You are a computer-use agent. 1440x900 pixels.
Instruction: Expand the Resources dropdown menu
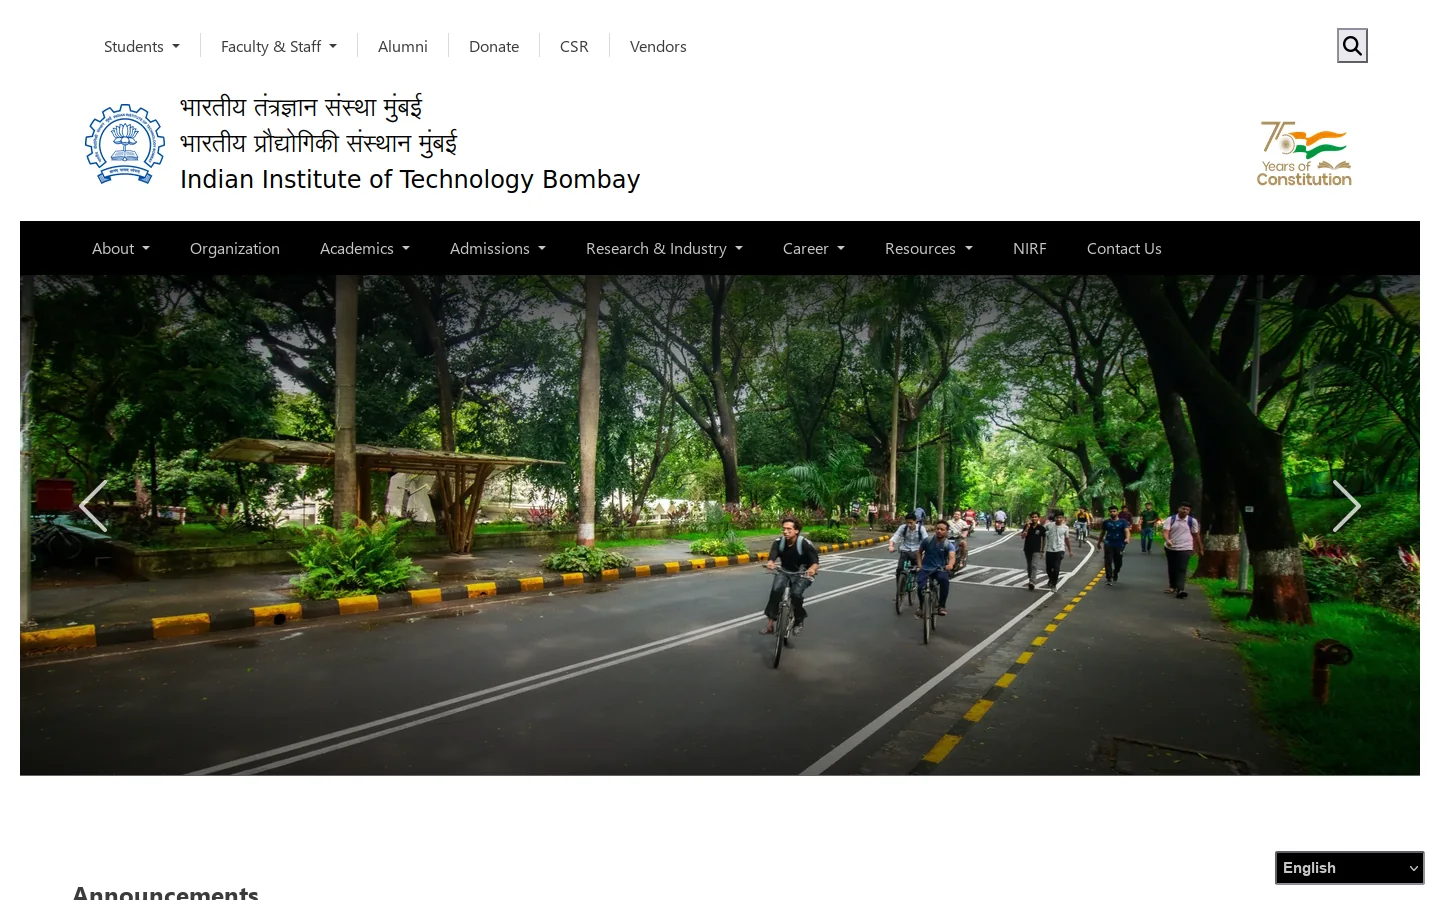pos(929,248)
